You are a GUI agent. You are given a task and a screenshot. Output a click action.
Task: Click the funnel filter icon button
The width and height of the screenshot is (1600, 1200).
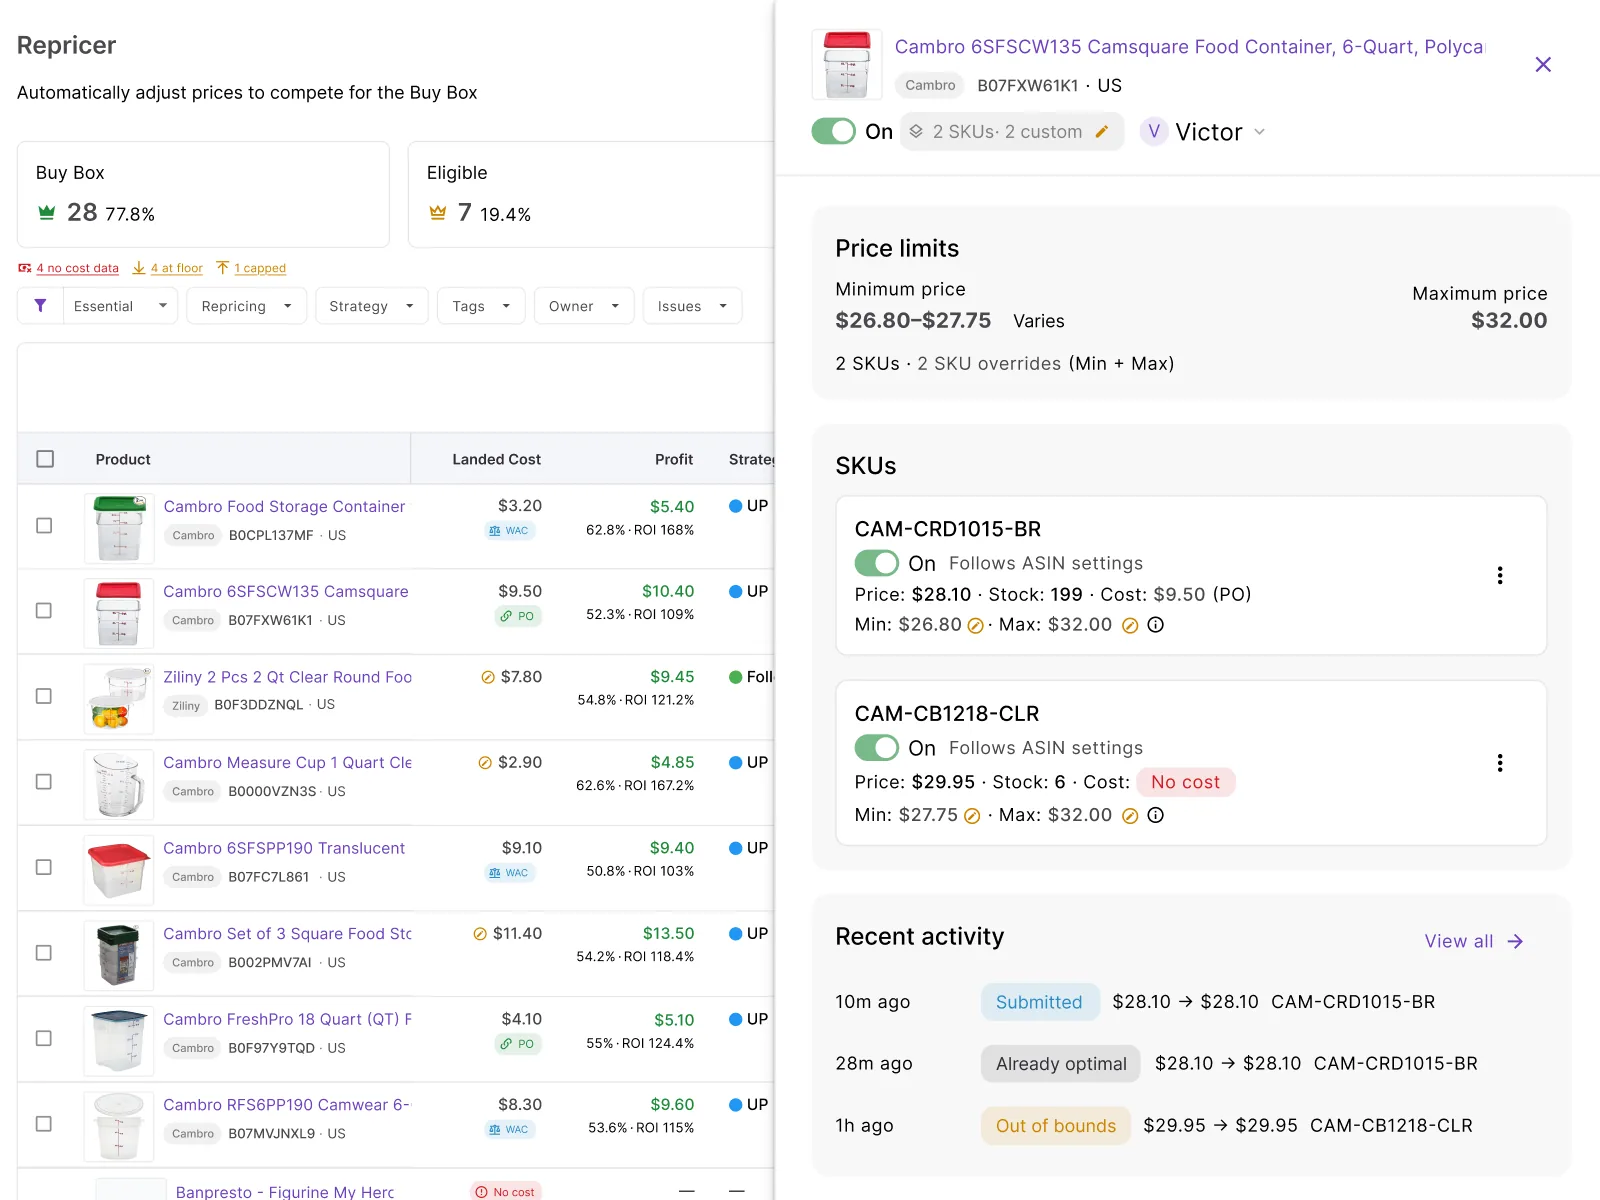tap(40, 306)
